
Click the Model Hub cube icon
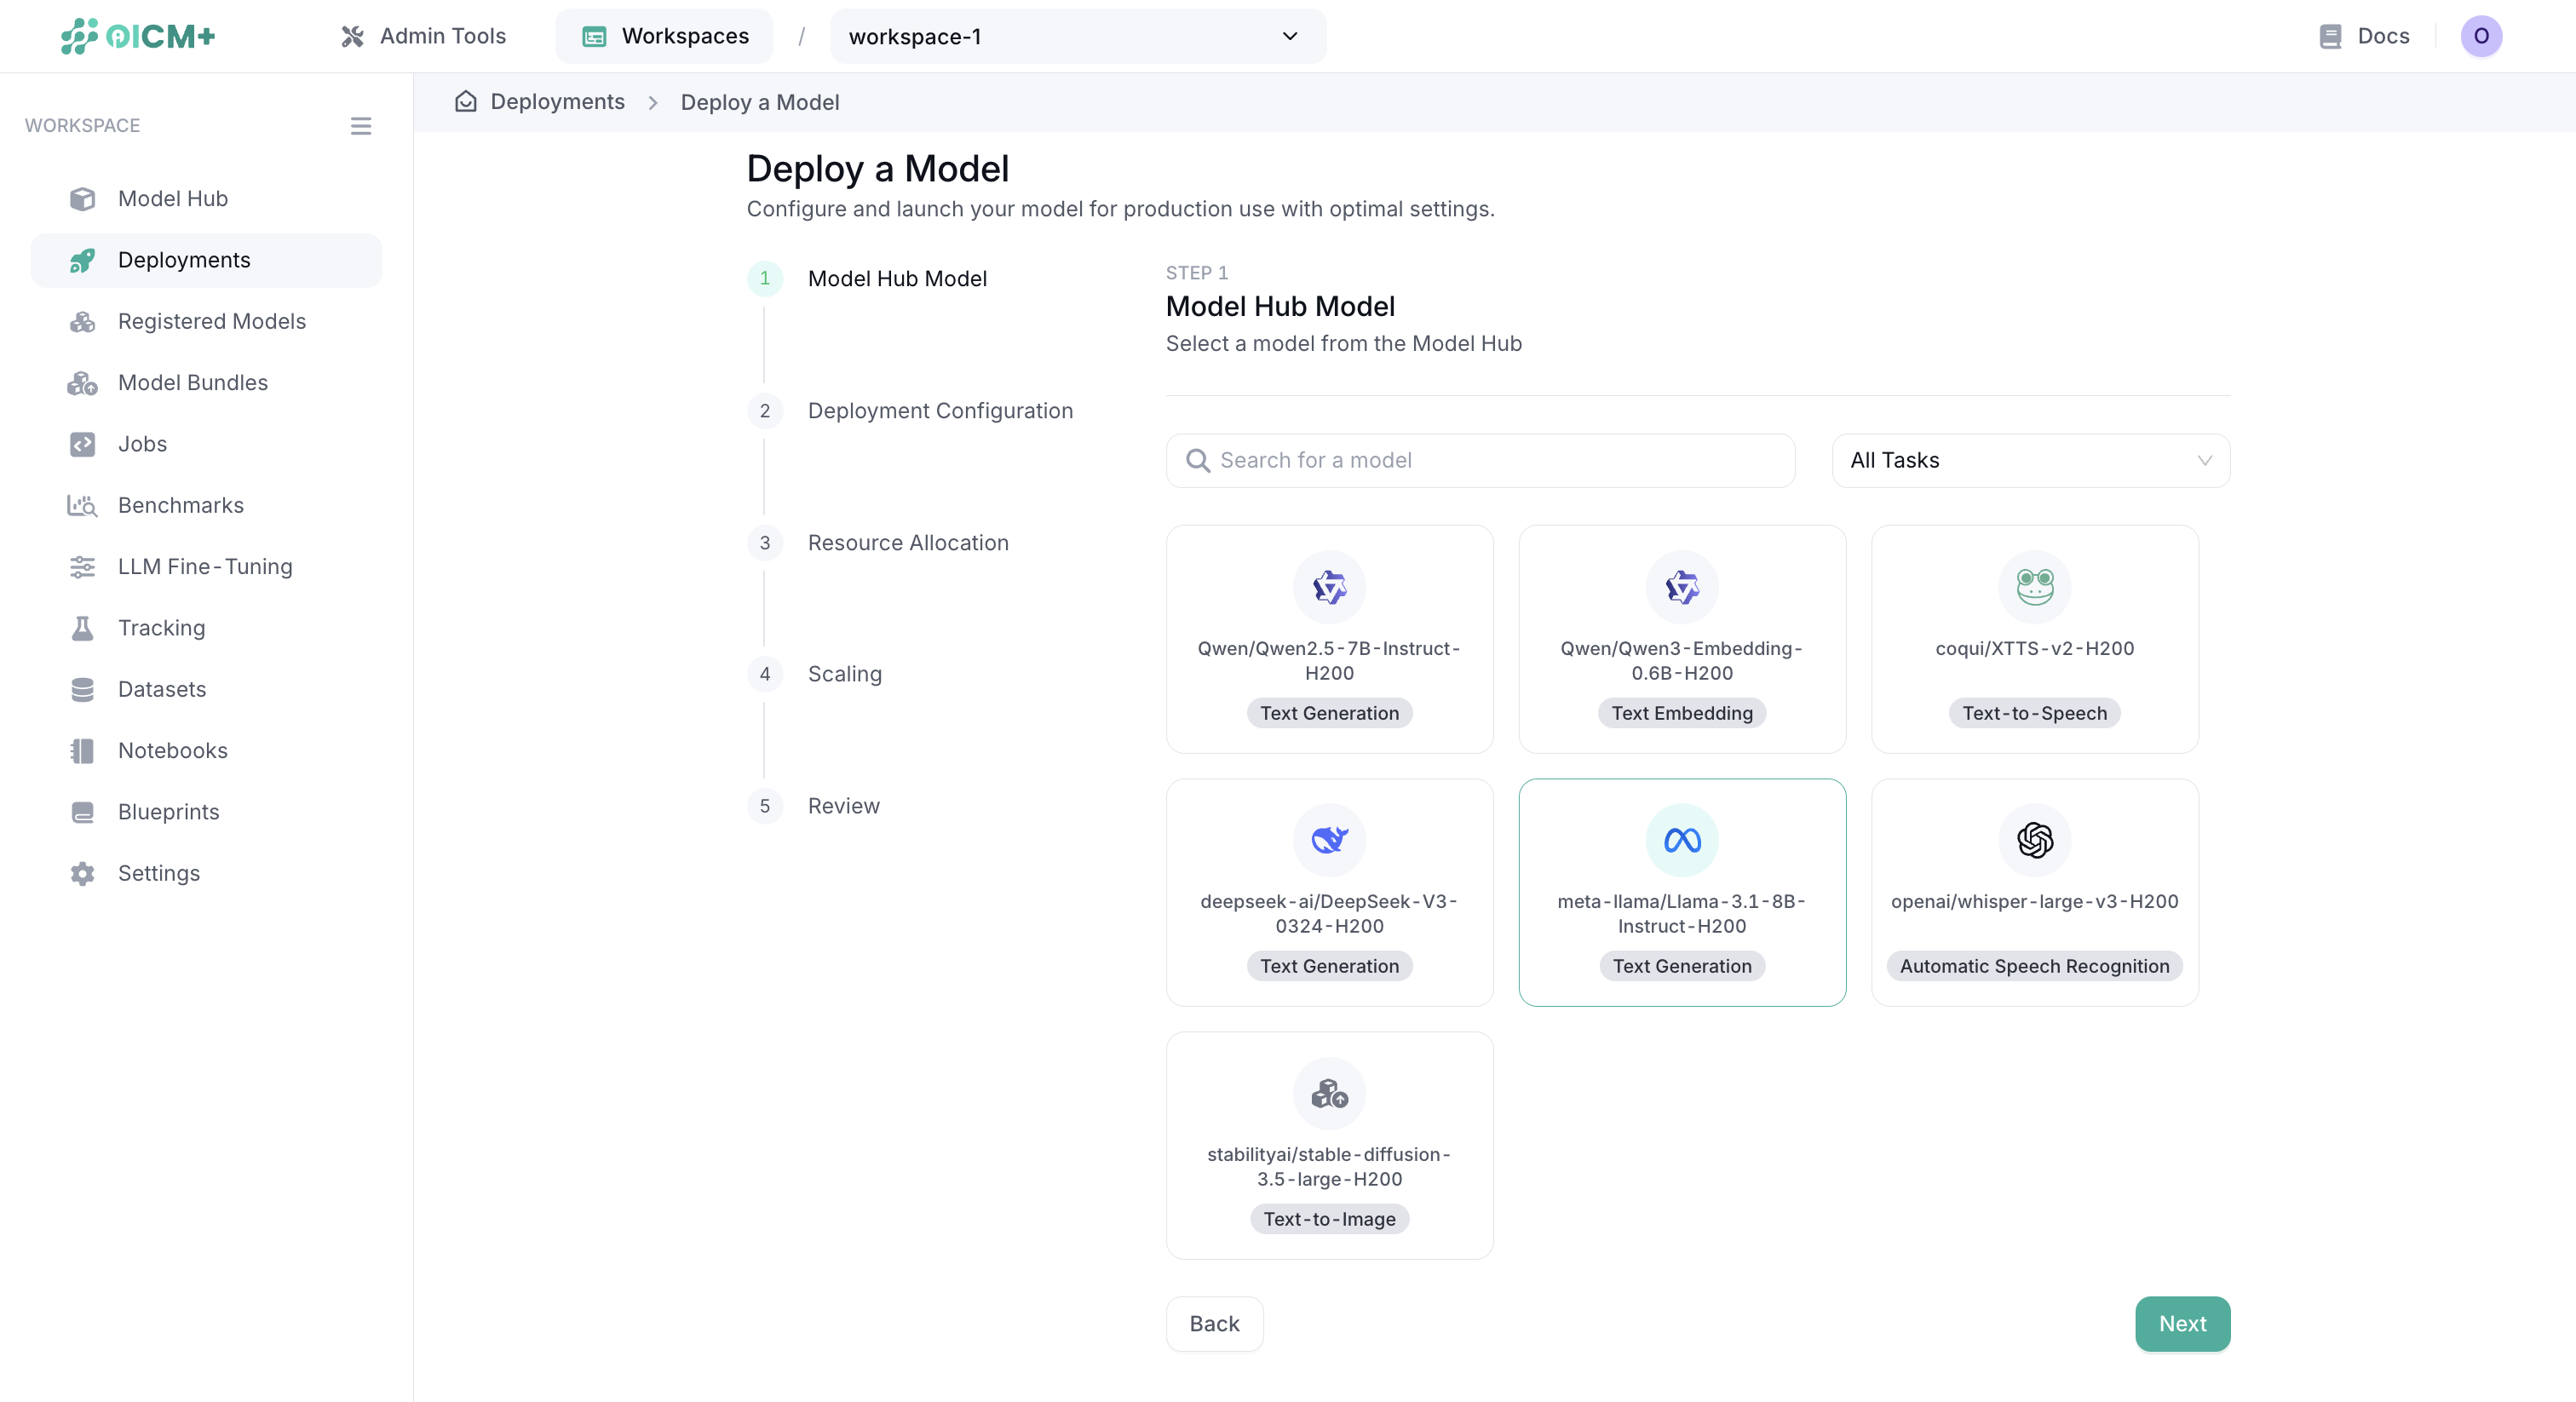pos(82,199)
